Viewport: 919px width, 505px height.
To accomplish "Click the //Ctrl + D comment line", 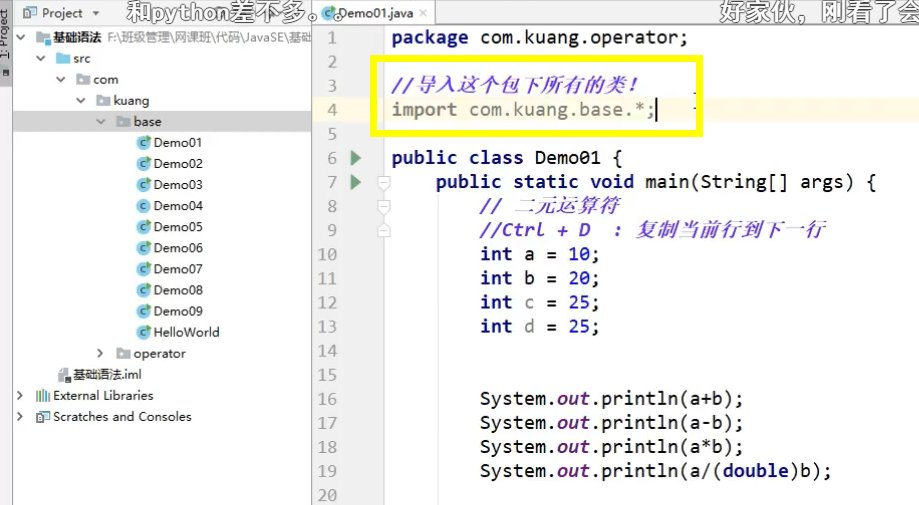I will [652, 230].
